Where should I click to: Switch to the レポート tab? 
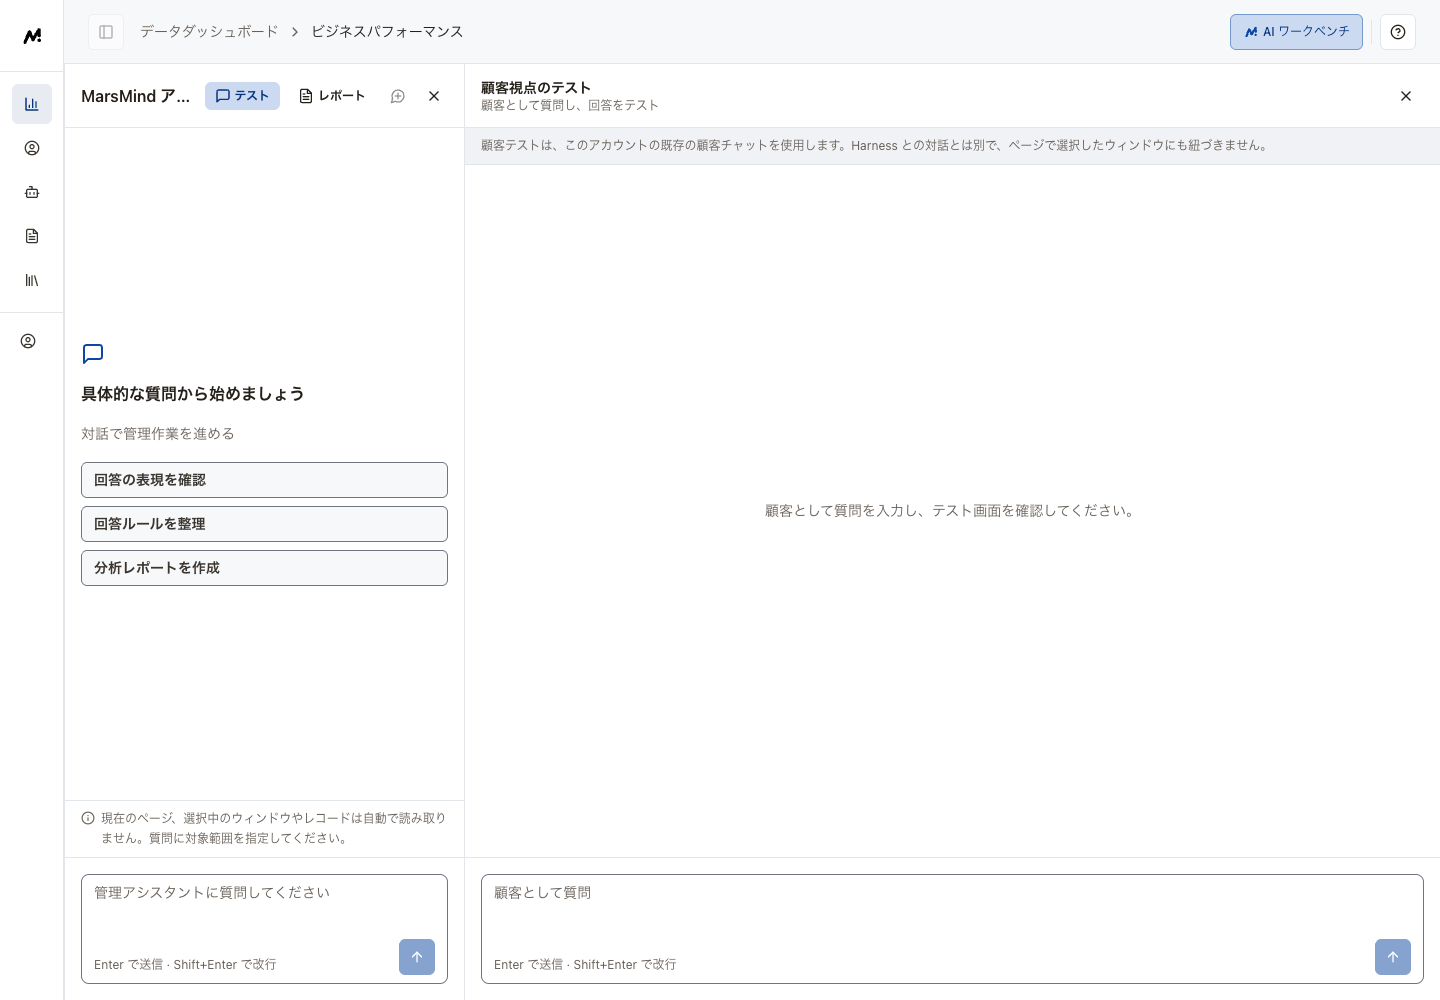tap(332, 96)
